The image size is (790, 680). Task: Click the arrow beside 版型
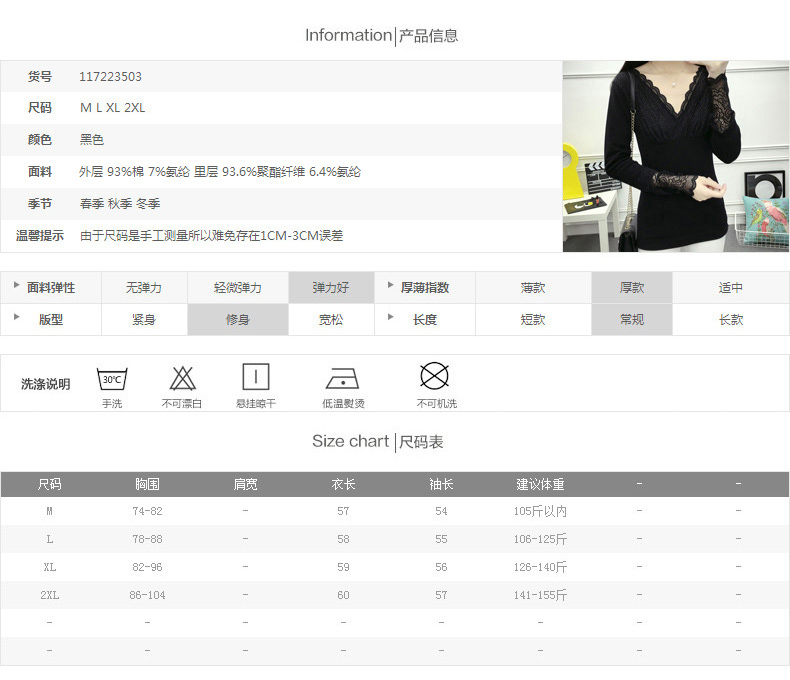pyautogui.click(x=17, y=318)
